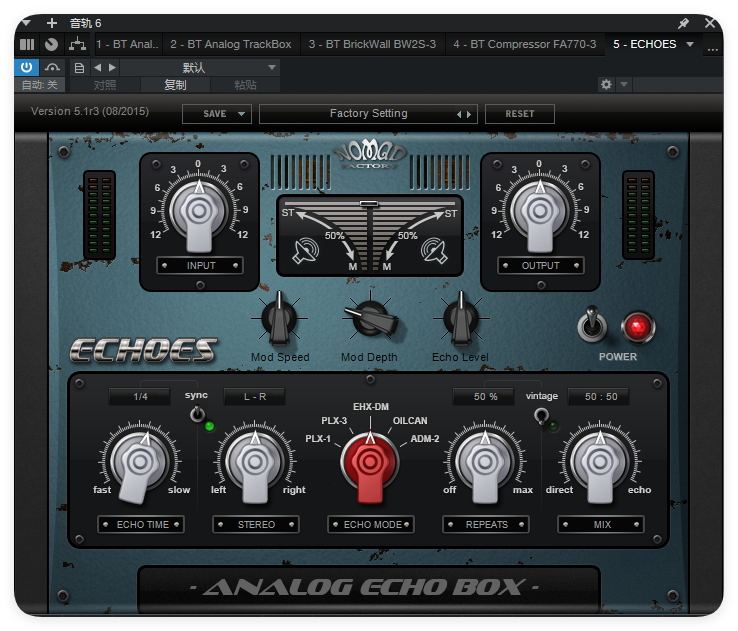Screen dimensions: 738x631
Task: Click the 50 % repeats value display
Action: 485,397
